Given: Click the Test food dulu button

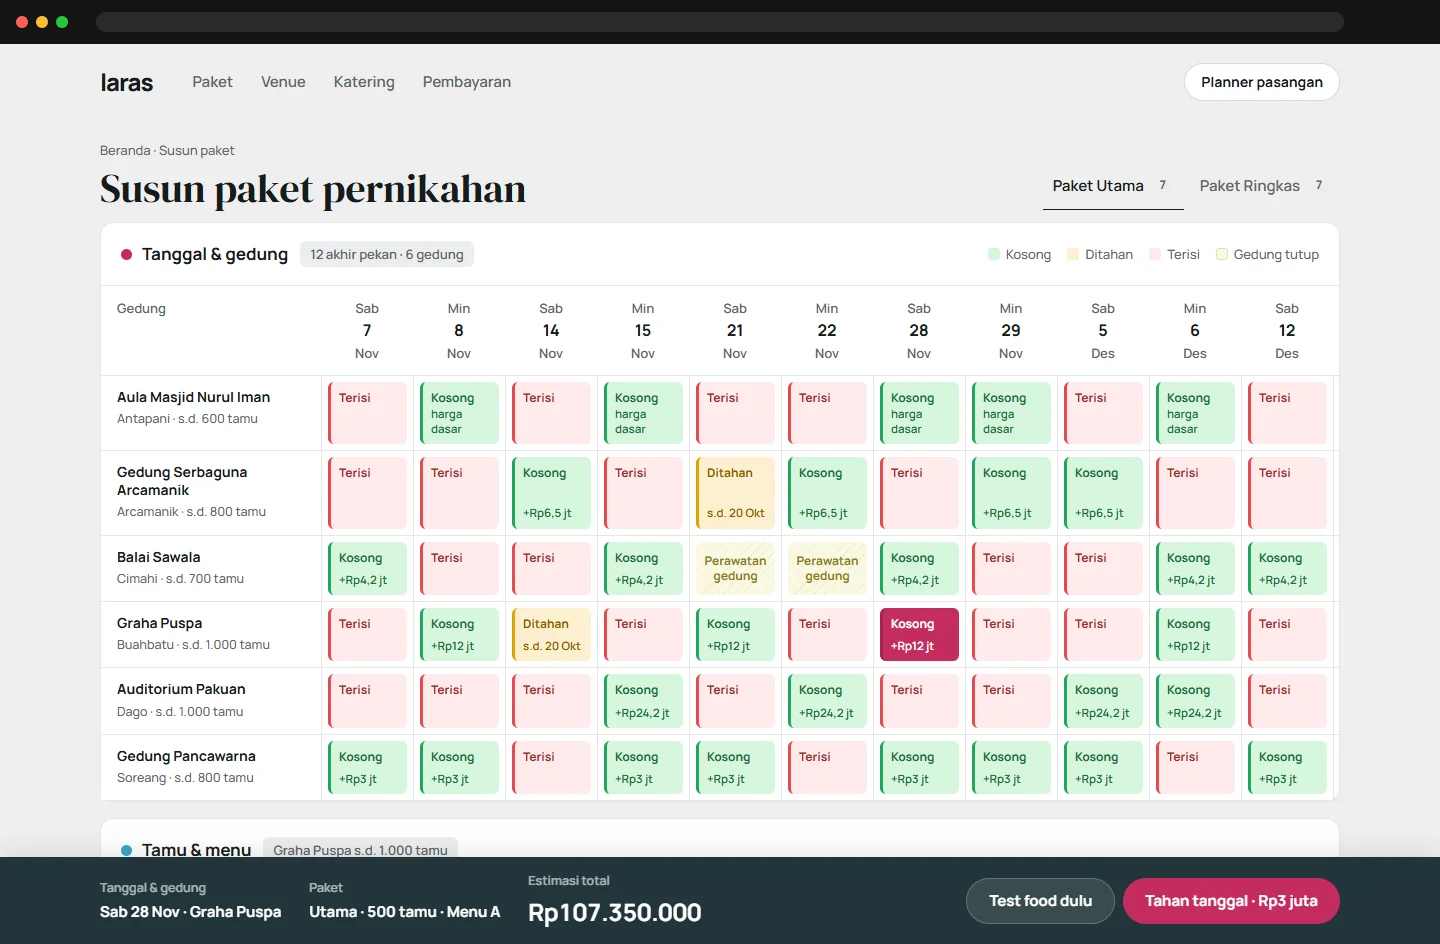Looking at the screenshot, I should [x=1040, y=901].
